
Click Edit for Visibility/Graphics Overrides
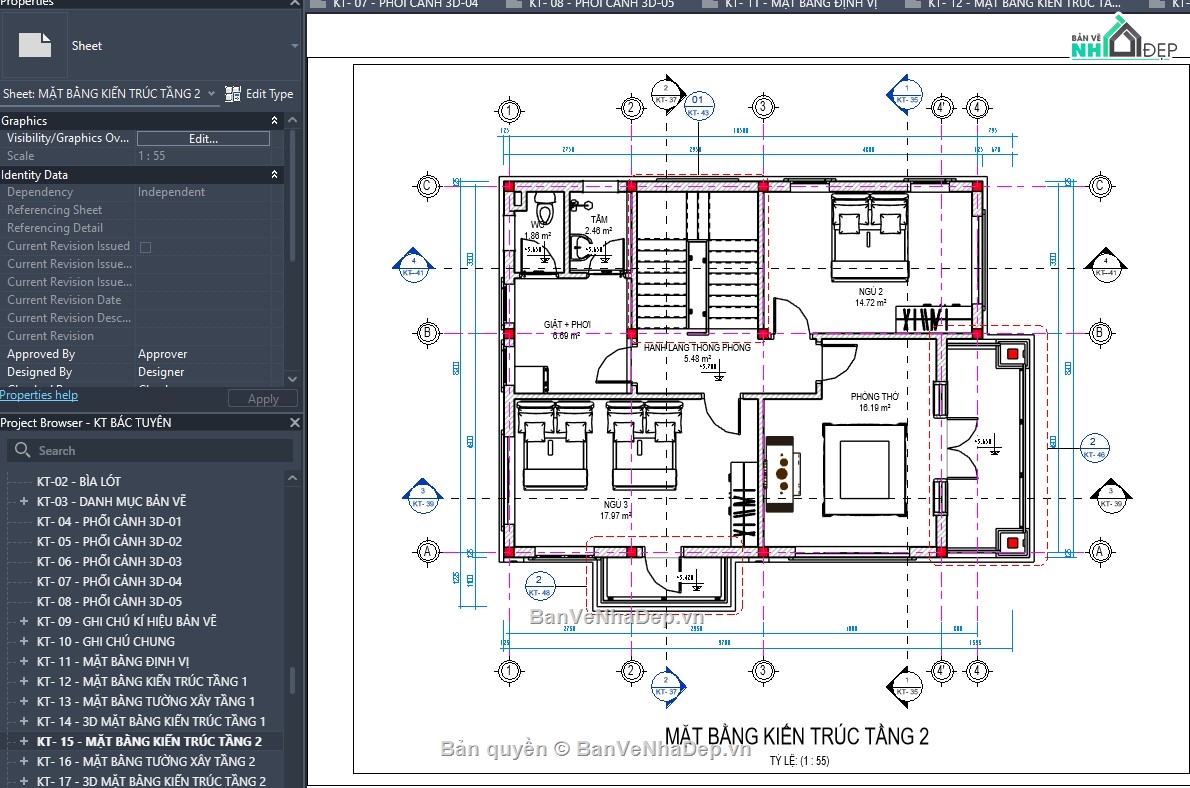(x=203, y=138)
